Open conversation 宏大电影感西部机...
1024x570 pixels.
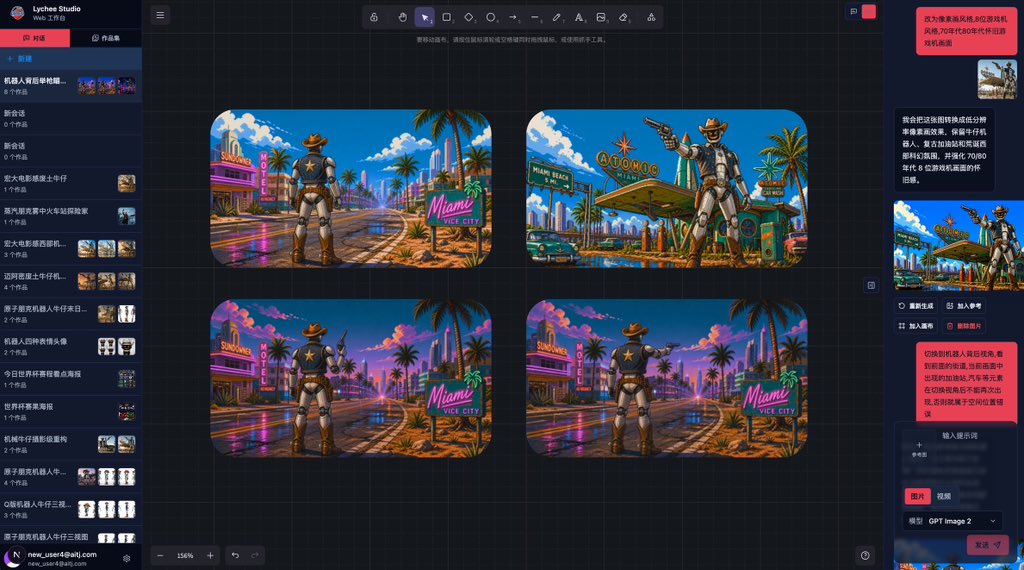tap(71, 249)
